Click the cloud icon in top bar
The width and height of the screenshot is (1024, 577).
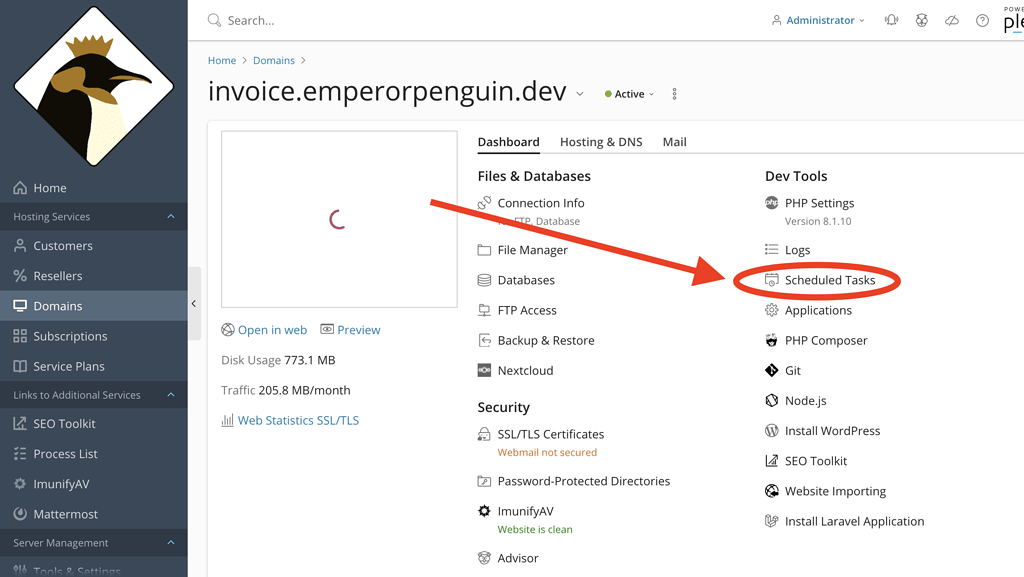[952, 20]
